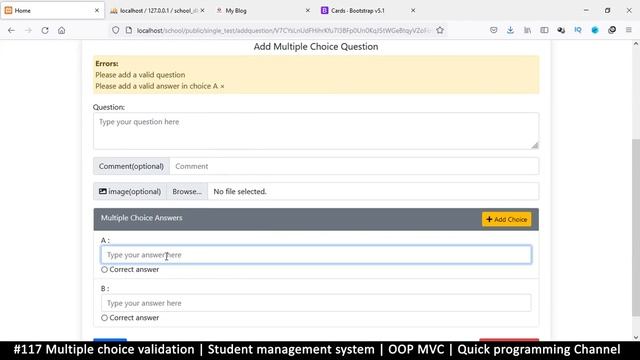Screen dimensions: 640x360
Task: Switch to the Home tab
Action: (x=52, y=11)
